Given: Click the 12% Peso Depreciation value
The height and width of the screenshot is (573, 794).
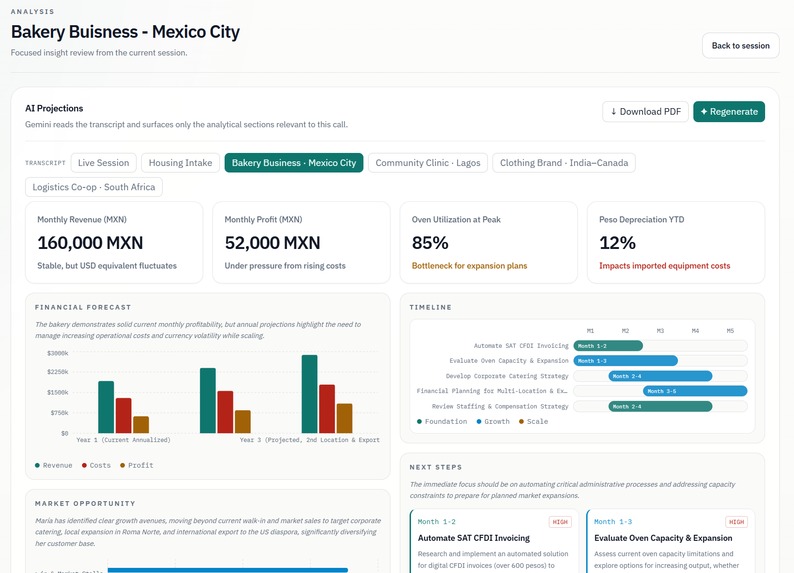Looking at the screenshot, I should point(617,243).
